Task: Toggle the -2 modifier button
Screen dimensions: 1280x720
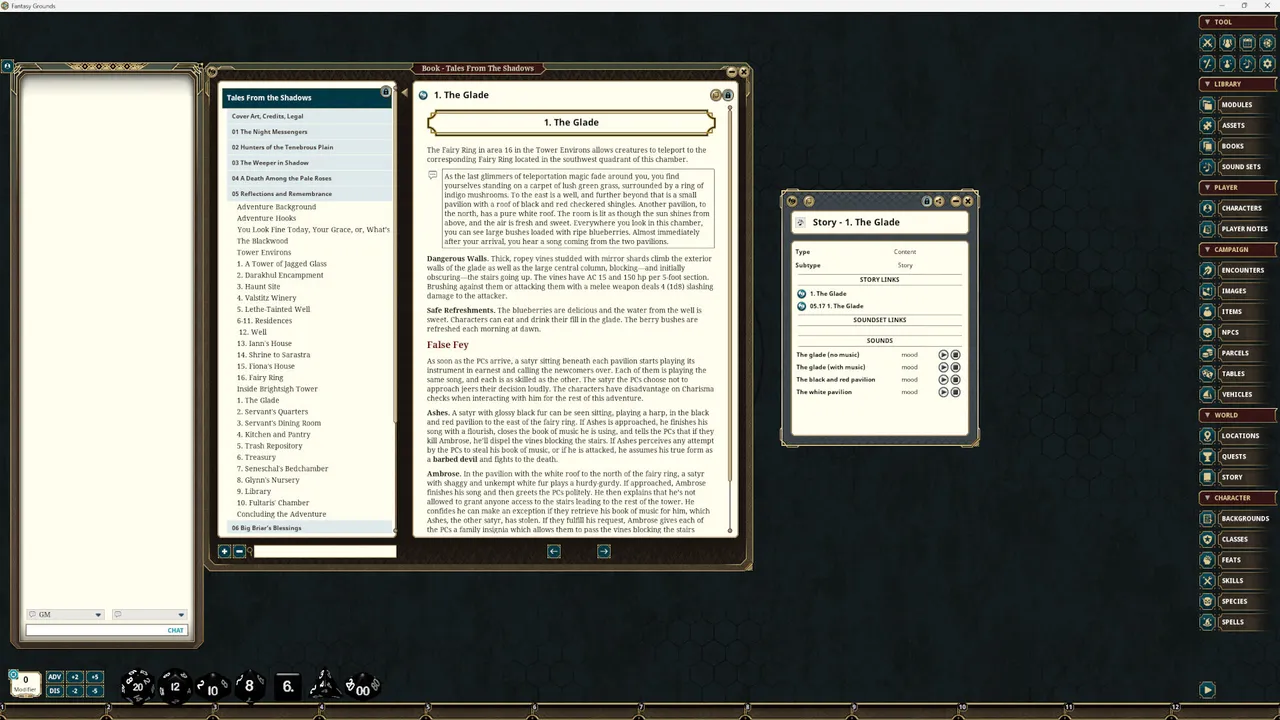Action: (76, 691)
